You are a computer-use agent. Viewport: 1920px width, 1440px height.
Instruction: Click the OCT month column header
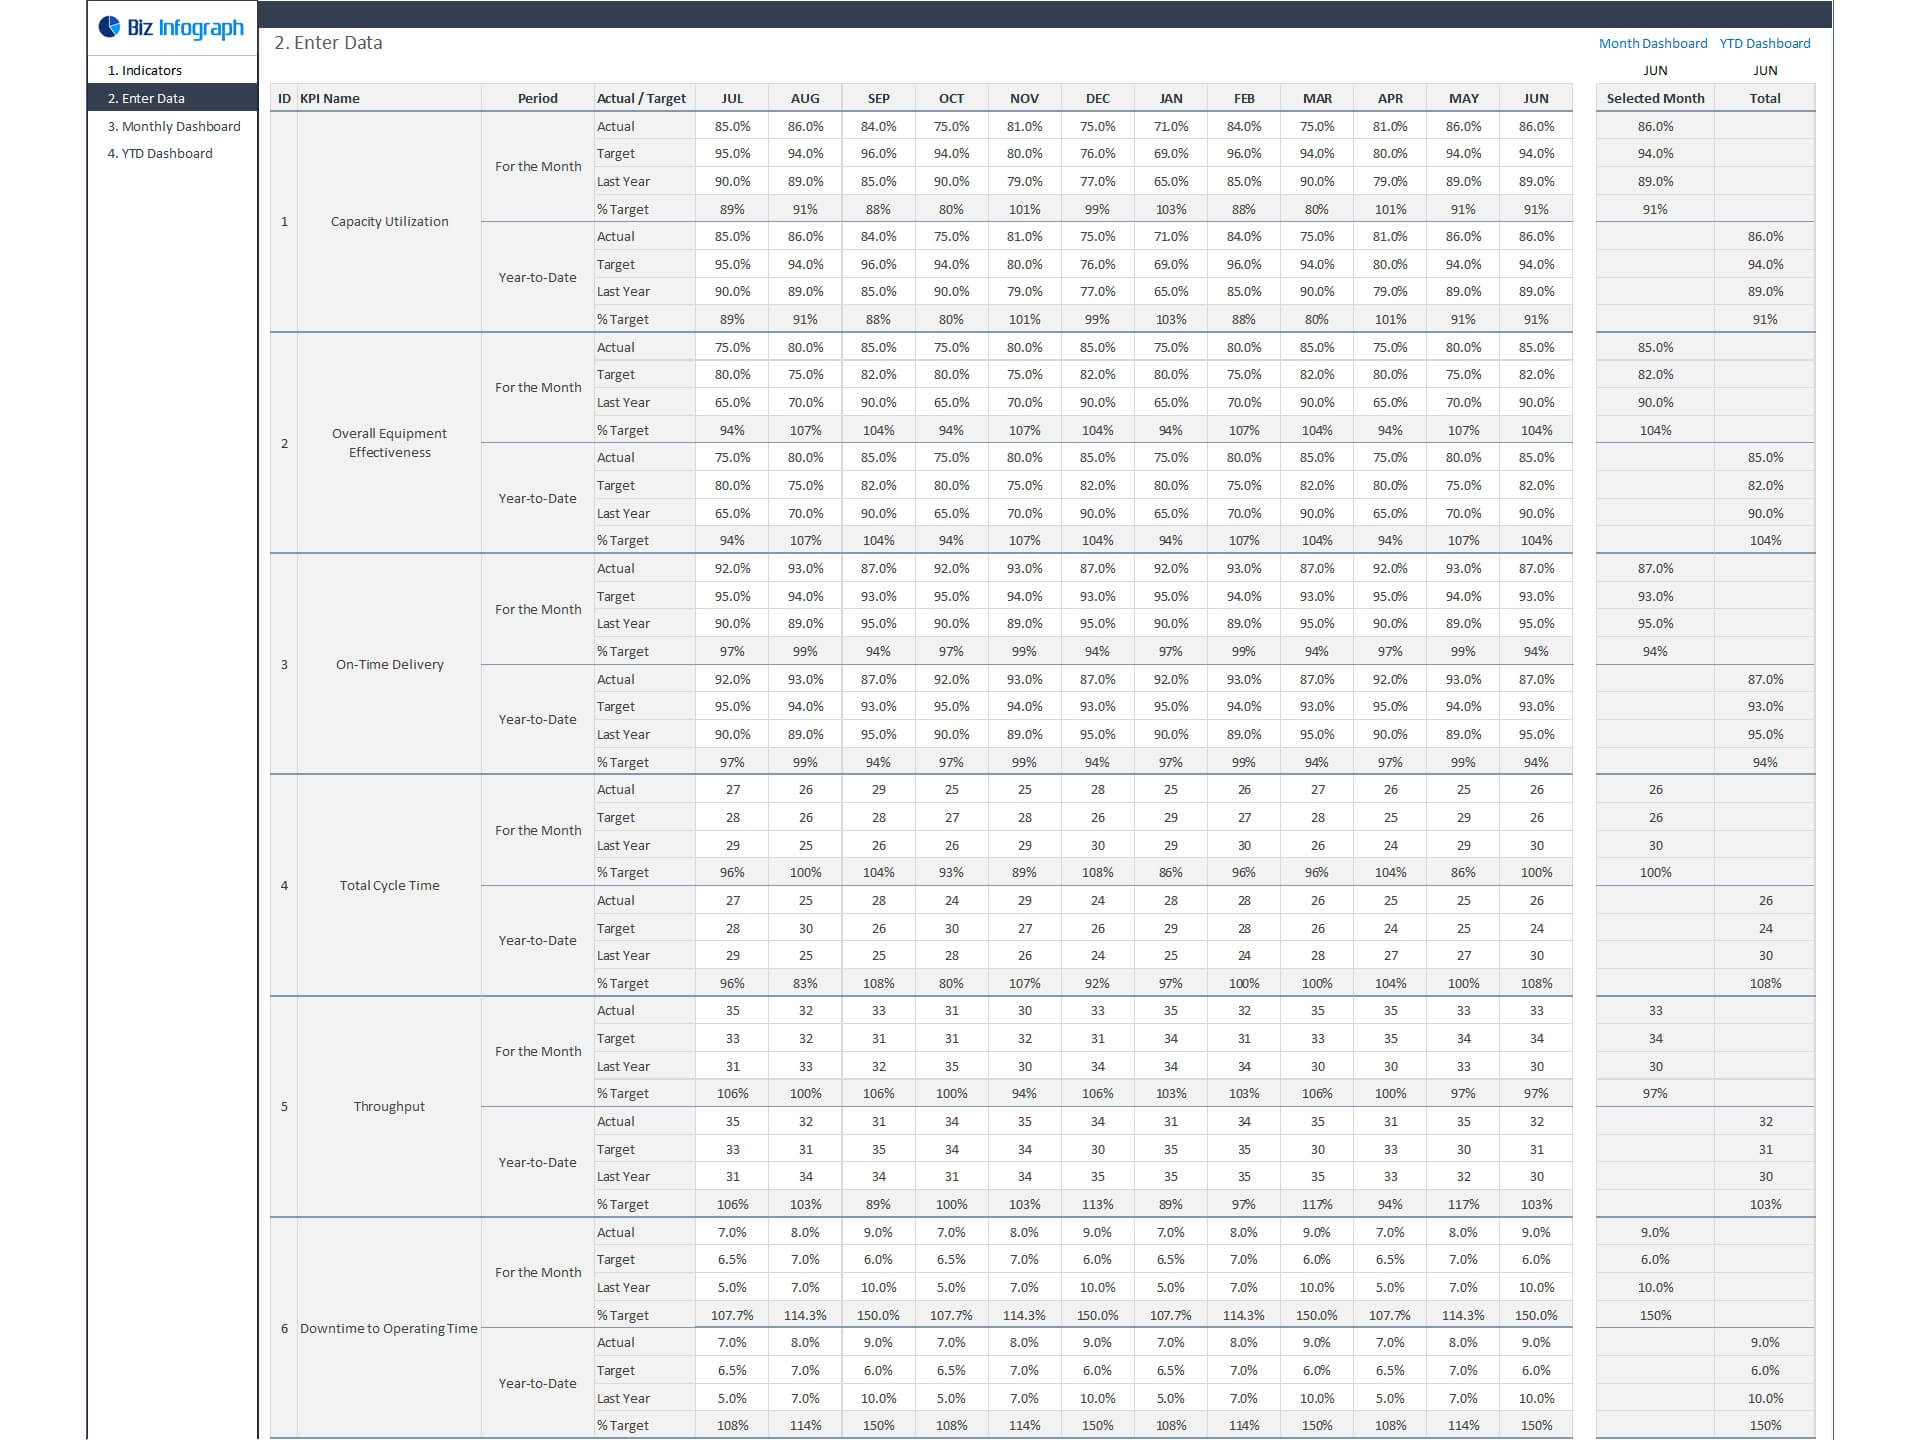coord(951,98)
